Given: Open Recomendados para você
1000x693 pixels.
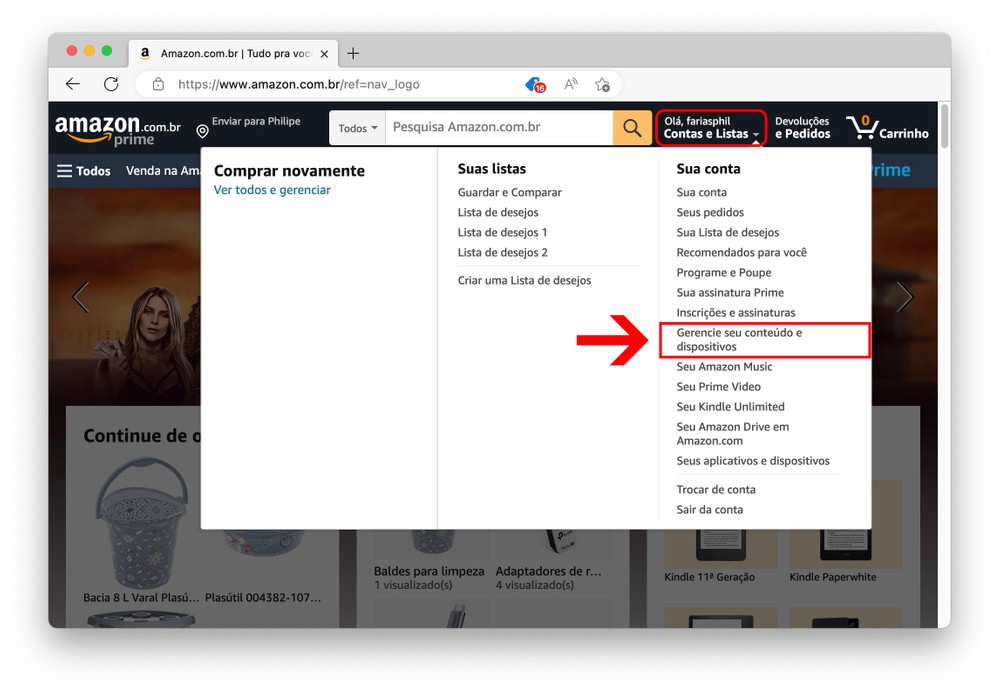Looking at the screenshot, I should tap(742, 252).
